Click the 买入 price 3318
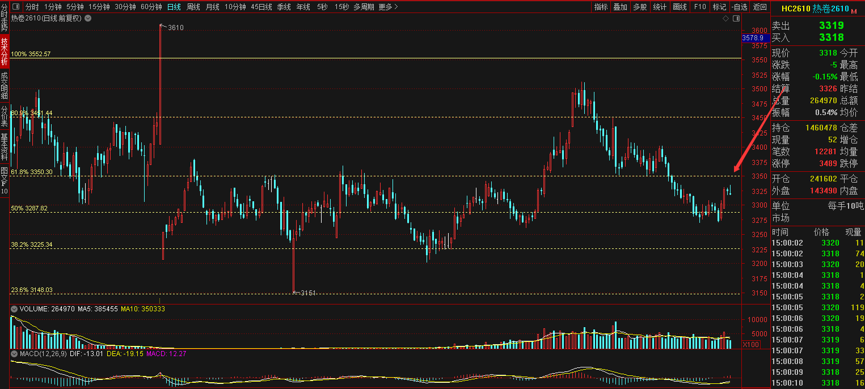The image size is (865, 389). click(831, 38)
